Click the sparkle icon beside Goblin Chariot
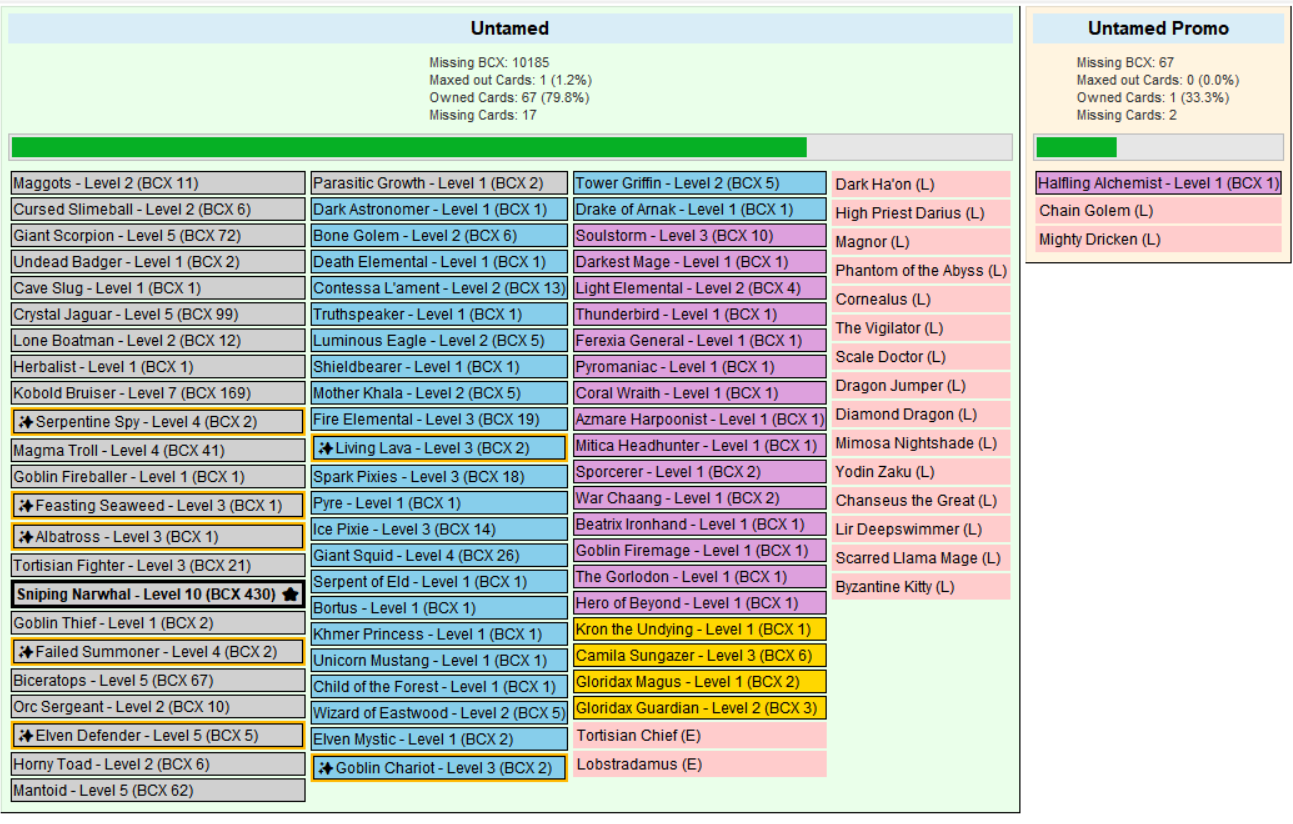The height and width of the screenshot is (824, 1293). tap(326, 768)
